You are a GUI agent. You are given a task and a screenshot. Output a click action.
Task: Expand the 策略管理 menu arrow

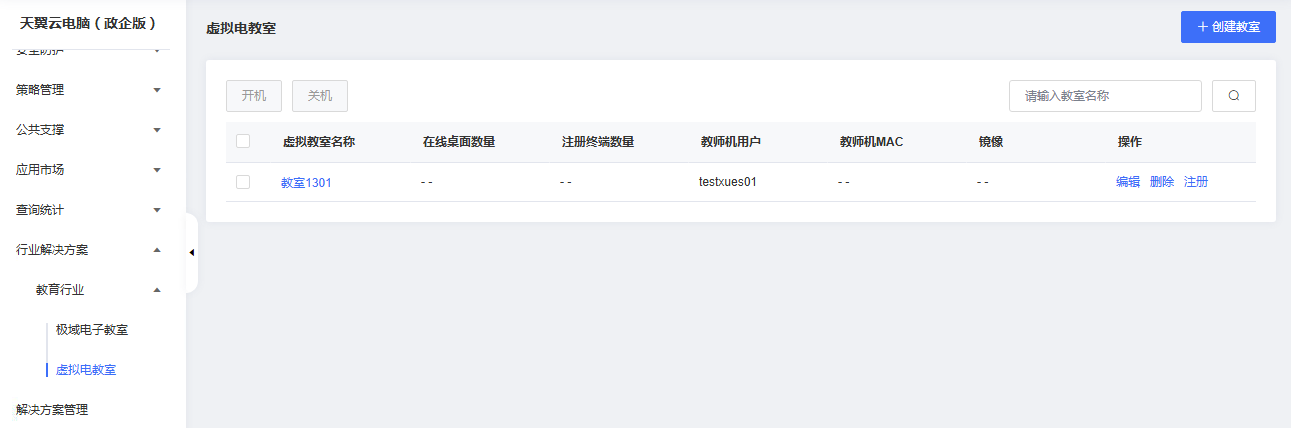tap(157, 90)
